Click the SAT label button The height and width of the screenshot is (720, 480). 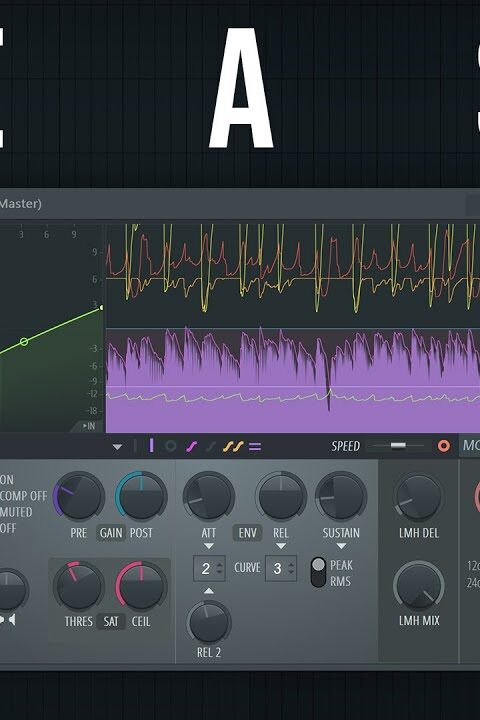pos(111,622)
